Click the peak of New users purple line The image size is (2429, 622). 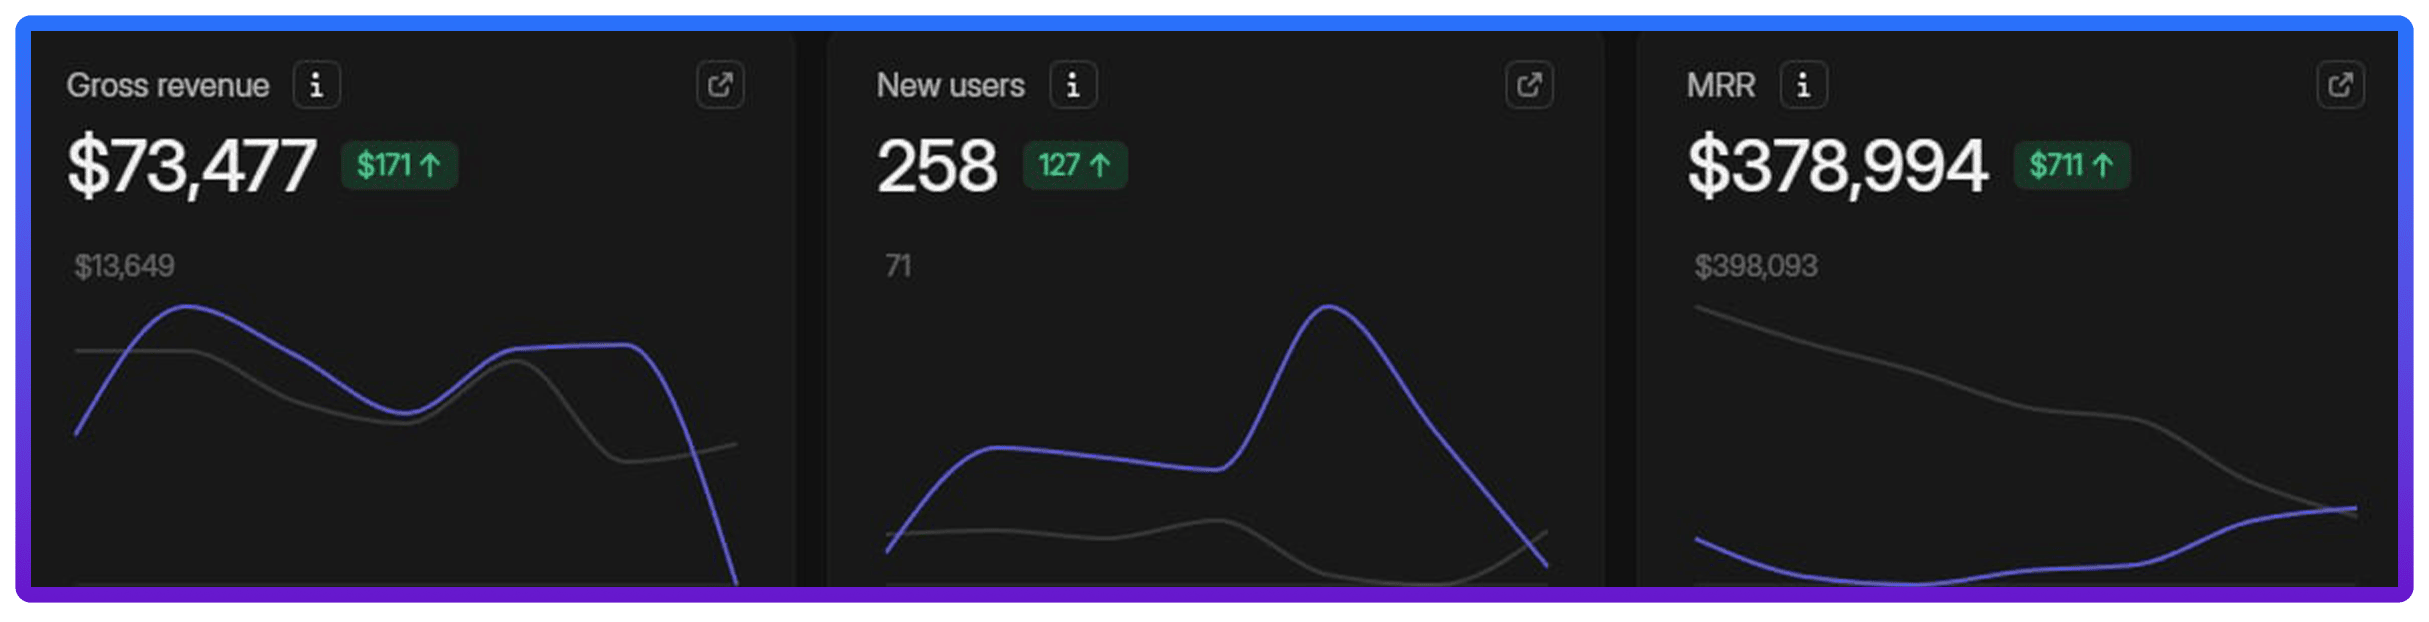pyautogui.click(x=1328, y=307)
